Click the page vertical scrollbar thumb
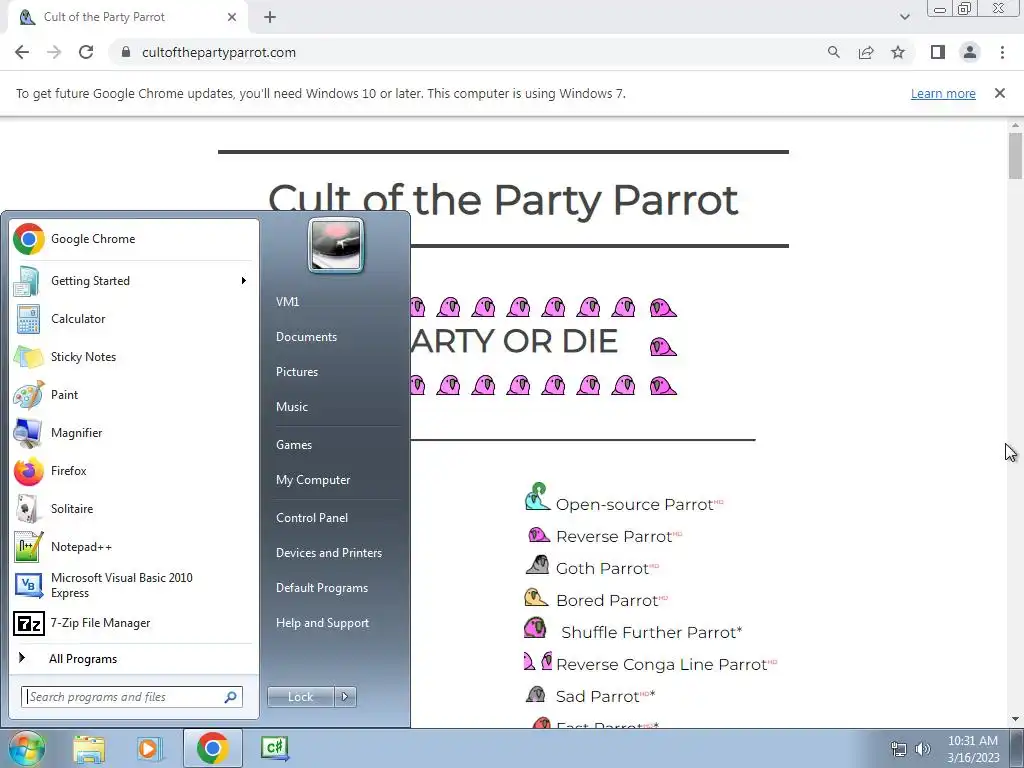1024x768 pixels. pos(1015,155)
